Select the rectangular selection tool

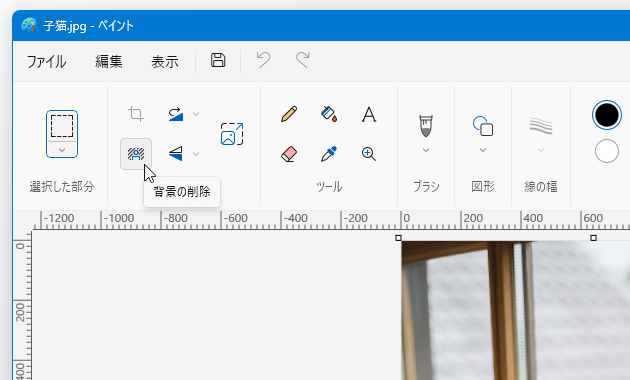pyautogui.click(x=62, y=126)
